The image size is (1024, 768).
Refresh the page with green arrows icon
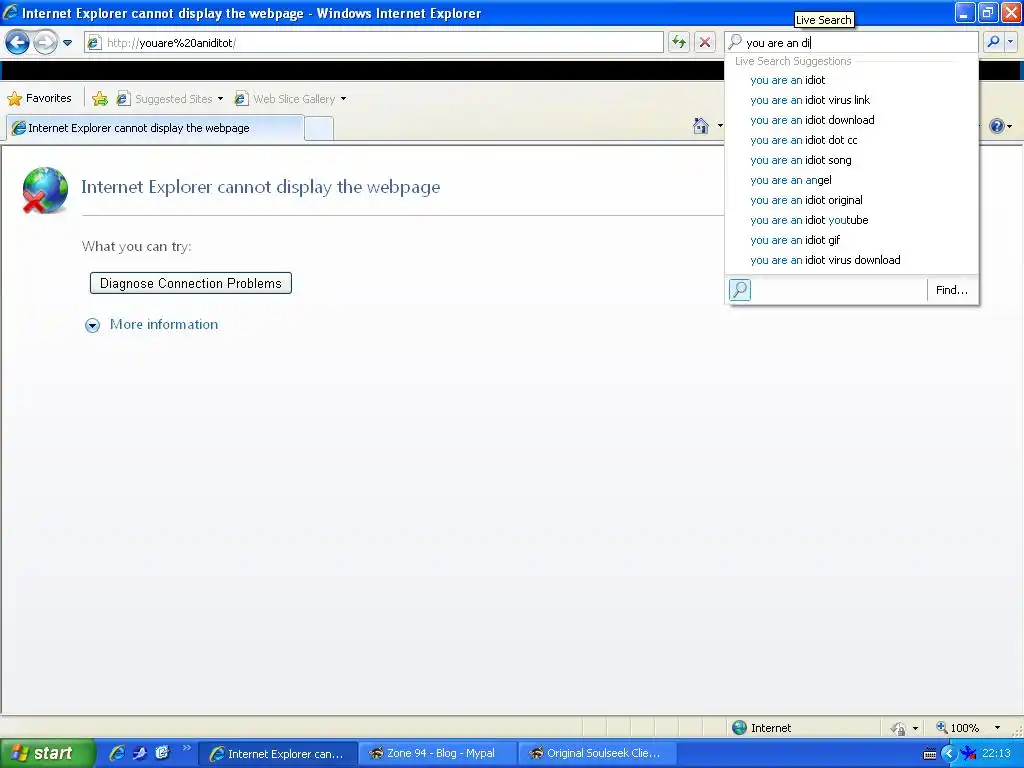[x=679, y=42]
